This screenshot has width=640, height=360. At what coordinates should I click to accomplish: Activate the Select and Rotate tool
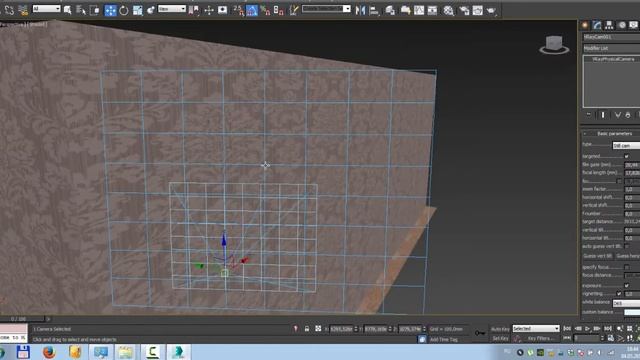tap(123, 10)
